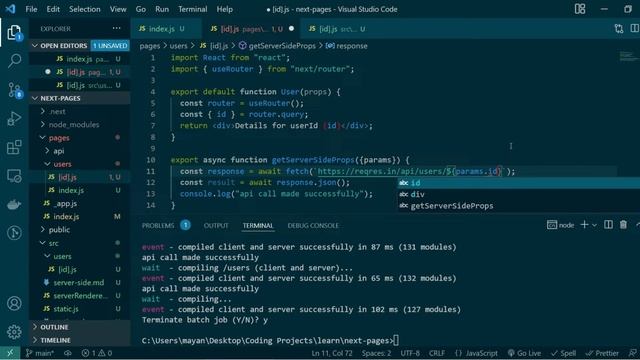Click the Explorer more actions ellipsis
640x360 pixels.
[x=116, y=28]
